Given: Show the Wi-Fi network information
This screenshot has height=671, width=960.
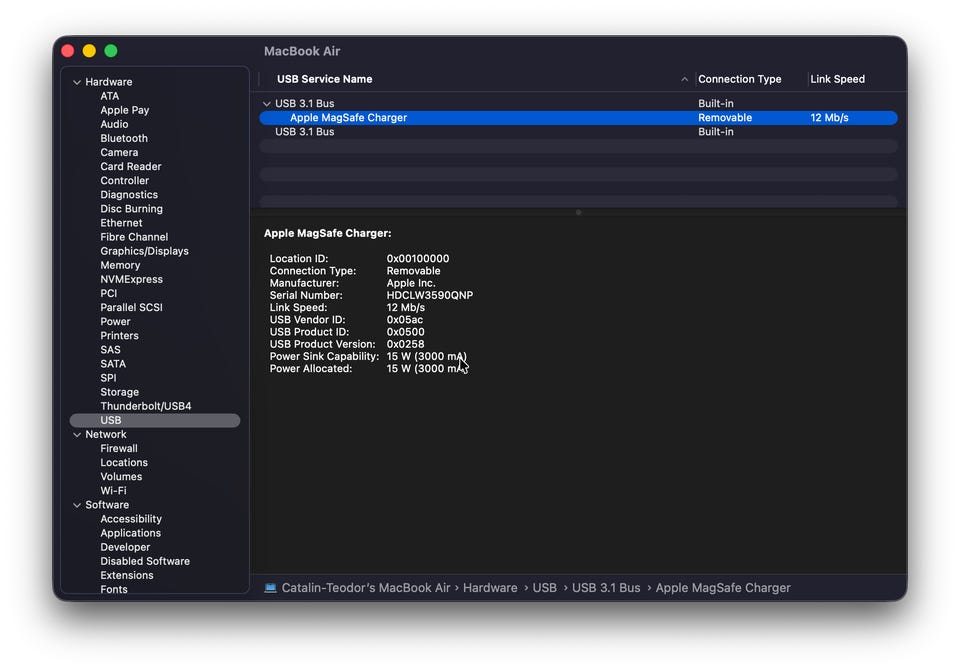Looking at the screenshot, I should [x=113, y=491].
